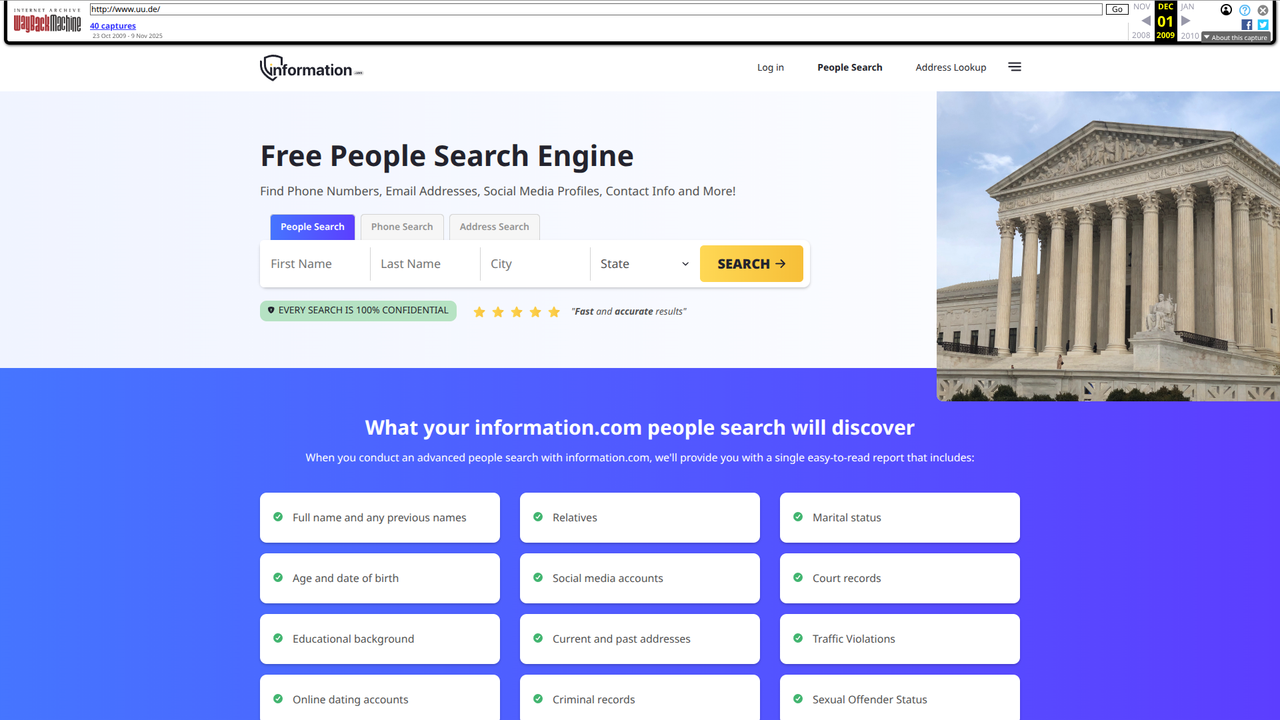
Task: Open the 40 captures link
Action: click(113, 26)
